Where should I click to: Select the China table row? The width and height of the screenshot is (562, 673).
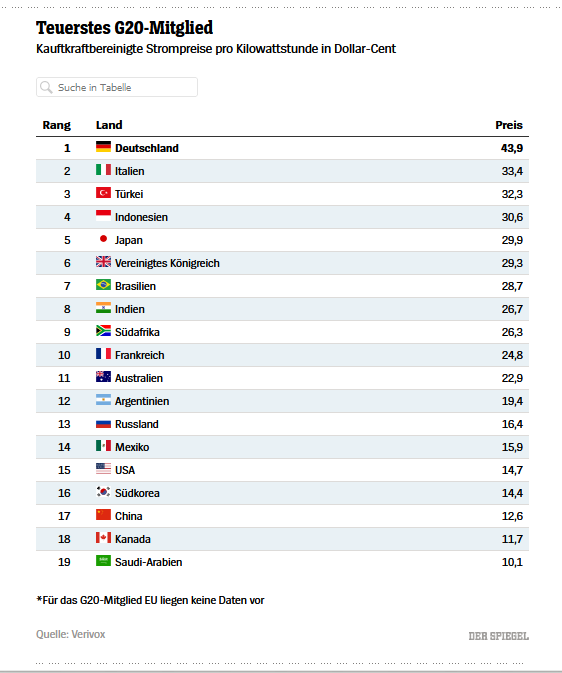point(283,516)
